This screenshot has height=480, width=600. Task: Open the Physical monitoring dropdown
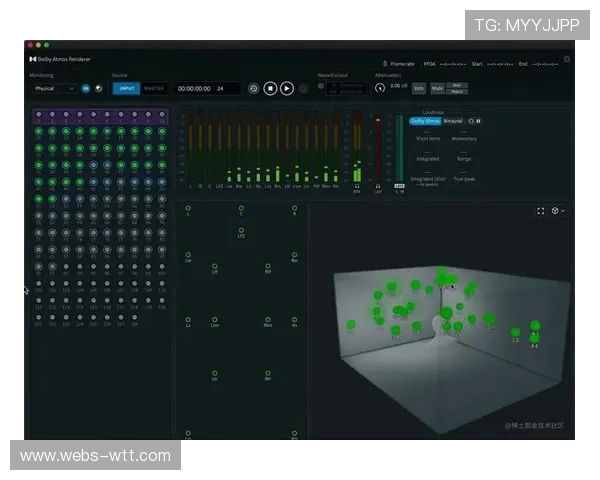(55, 88)
